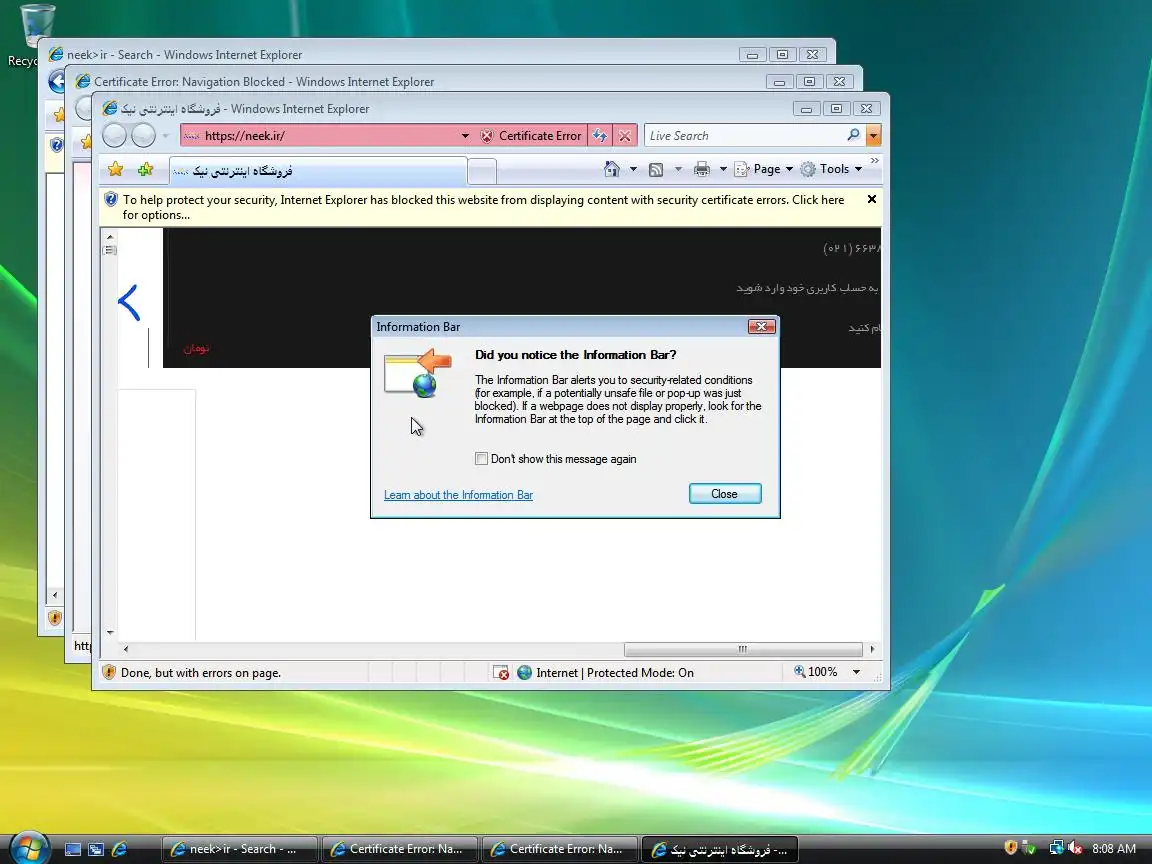Click the page list icon below scrollbar arrow

[109, 250]
